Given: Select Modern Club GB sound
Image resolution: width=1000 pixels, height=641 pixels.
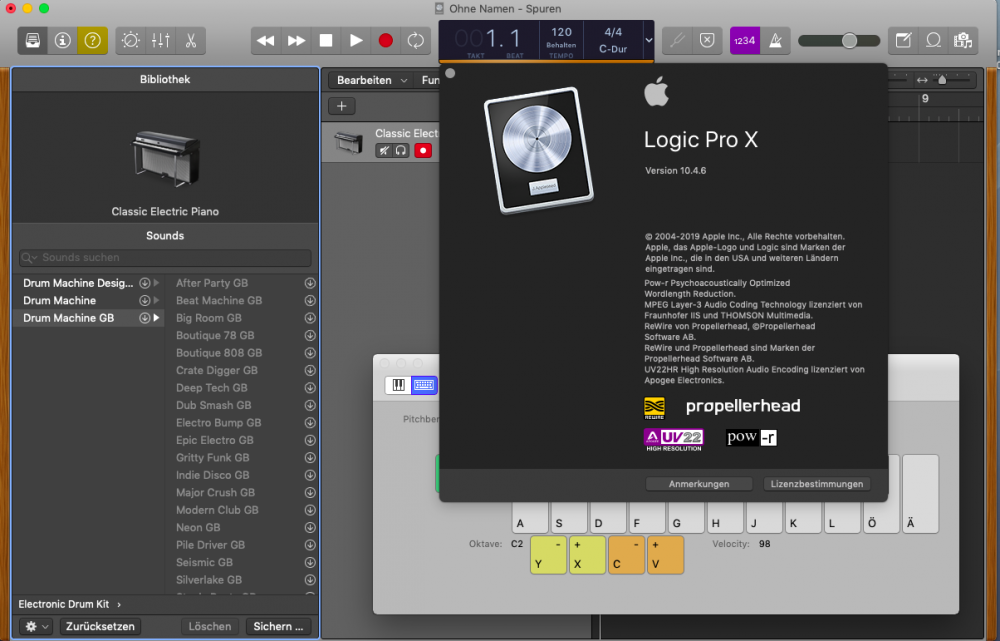Looking at the screenshot, I should pyautogui.click(x=217, y=510).
